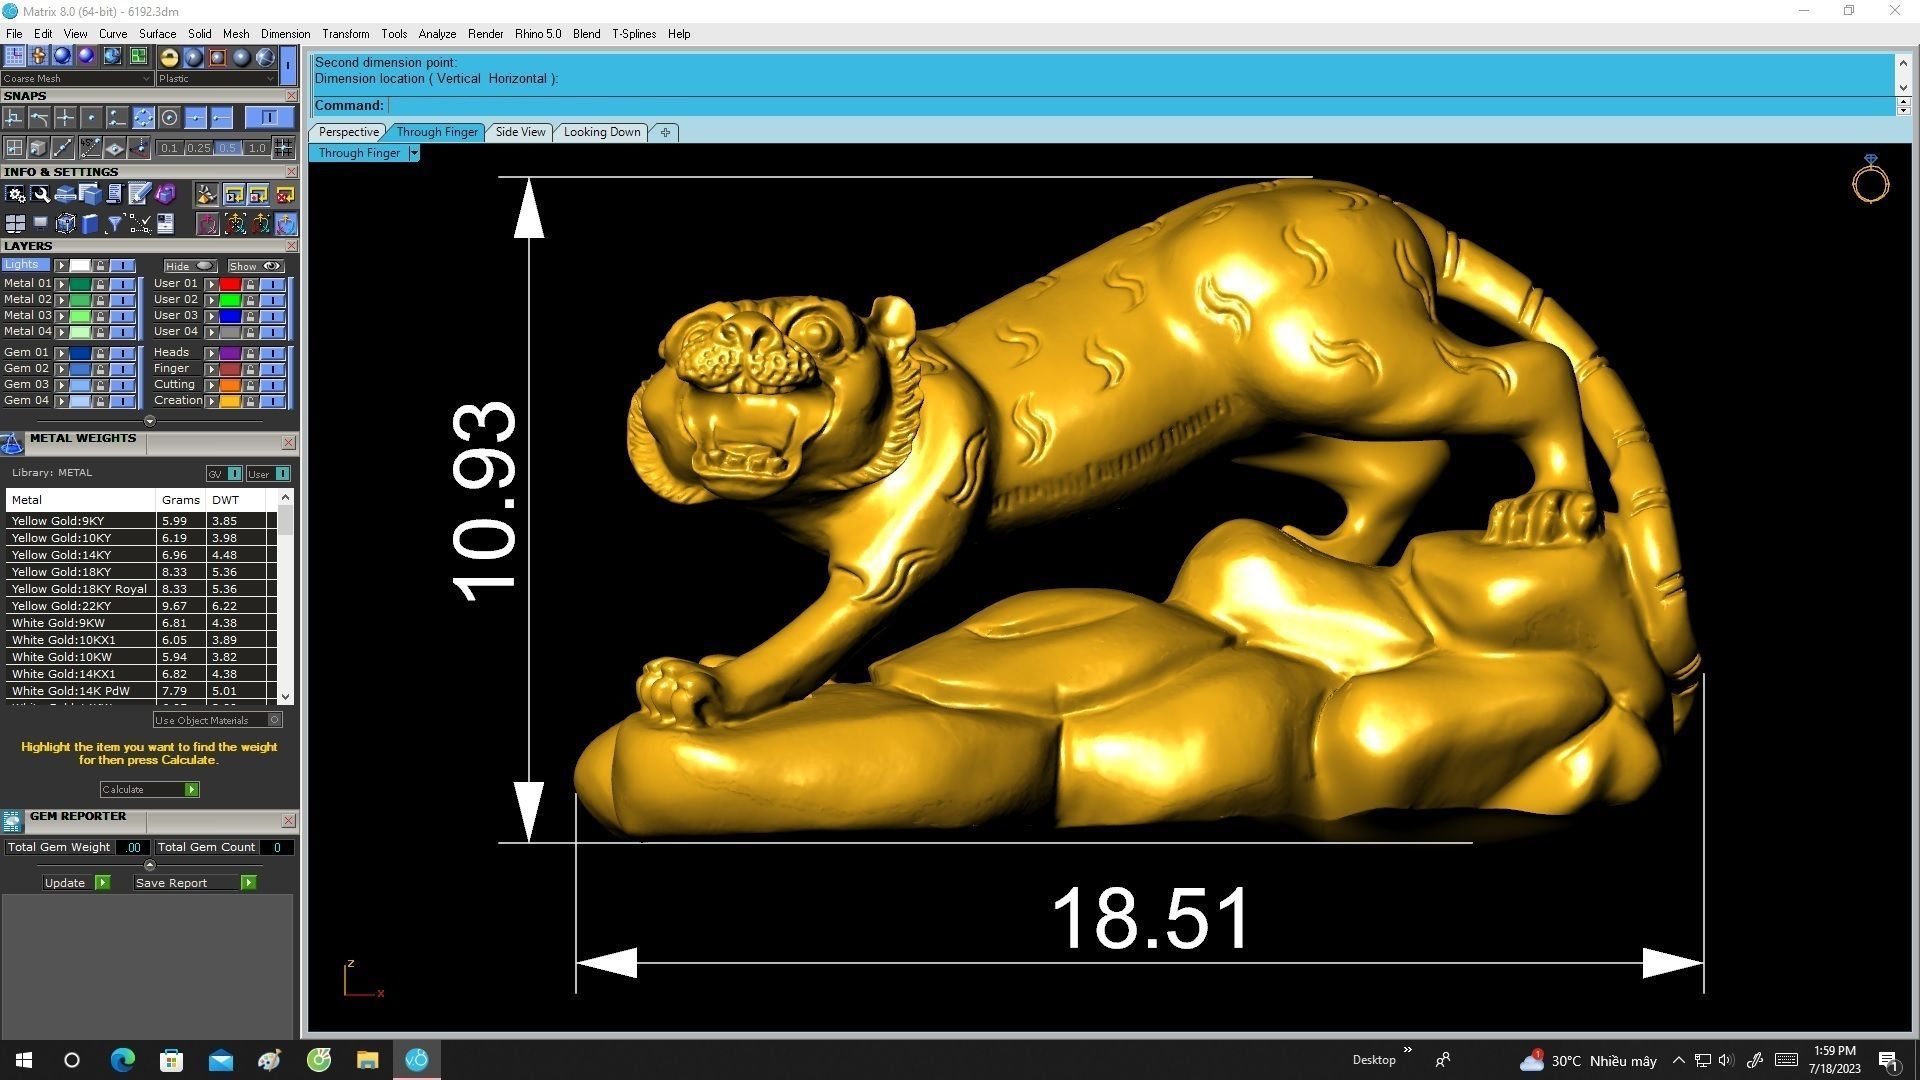Open the gears settings icon

point(15,195)
